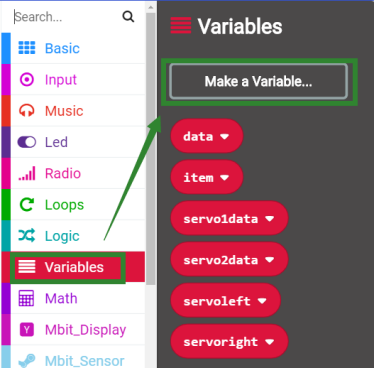Image resolution: width=375 pixels, height=368 pixels.
Task: Open the Variables category
Action: [x=73, y=267]
